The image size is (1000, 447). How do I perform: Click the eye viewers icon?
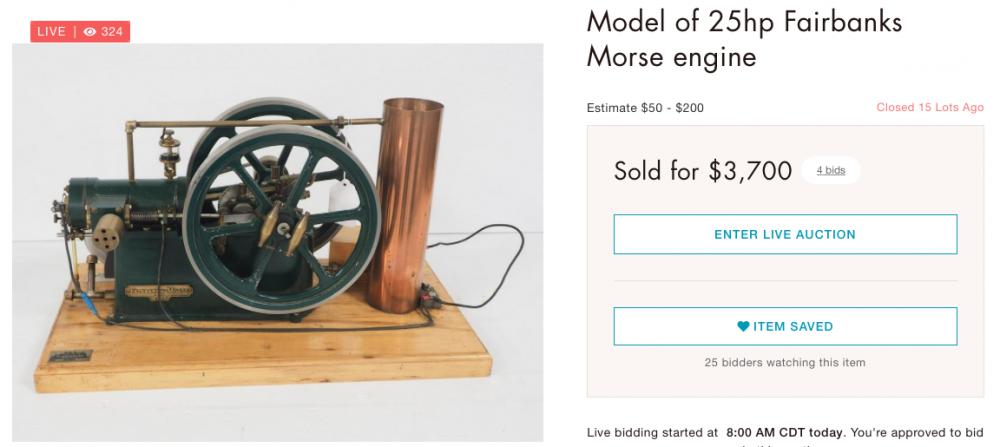coord(90,32)
